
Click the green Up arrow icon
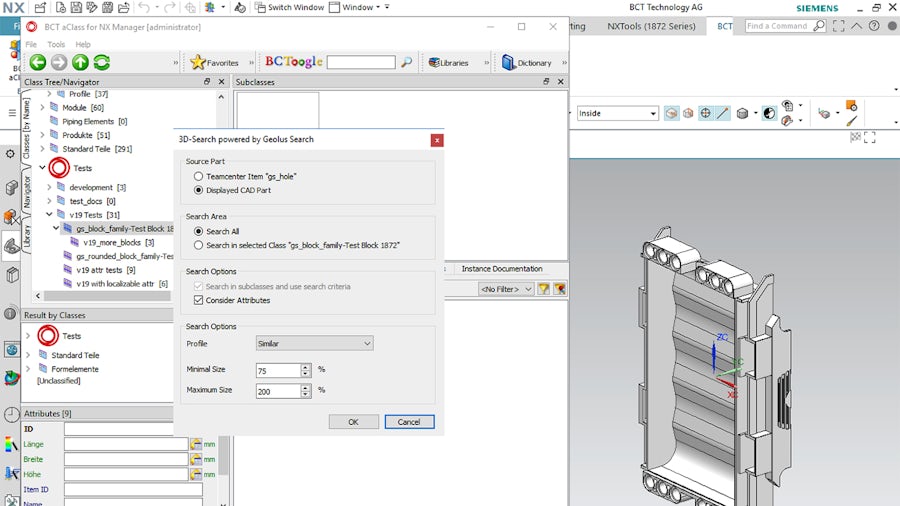point(80,62)
